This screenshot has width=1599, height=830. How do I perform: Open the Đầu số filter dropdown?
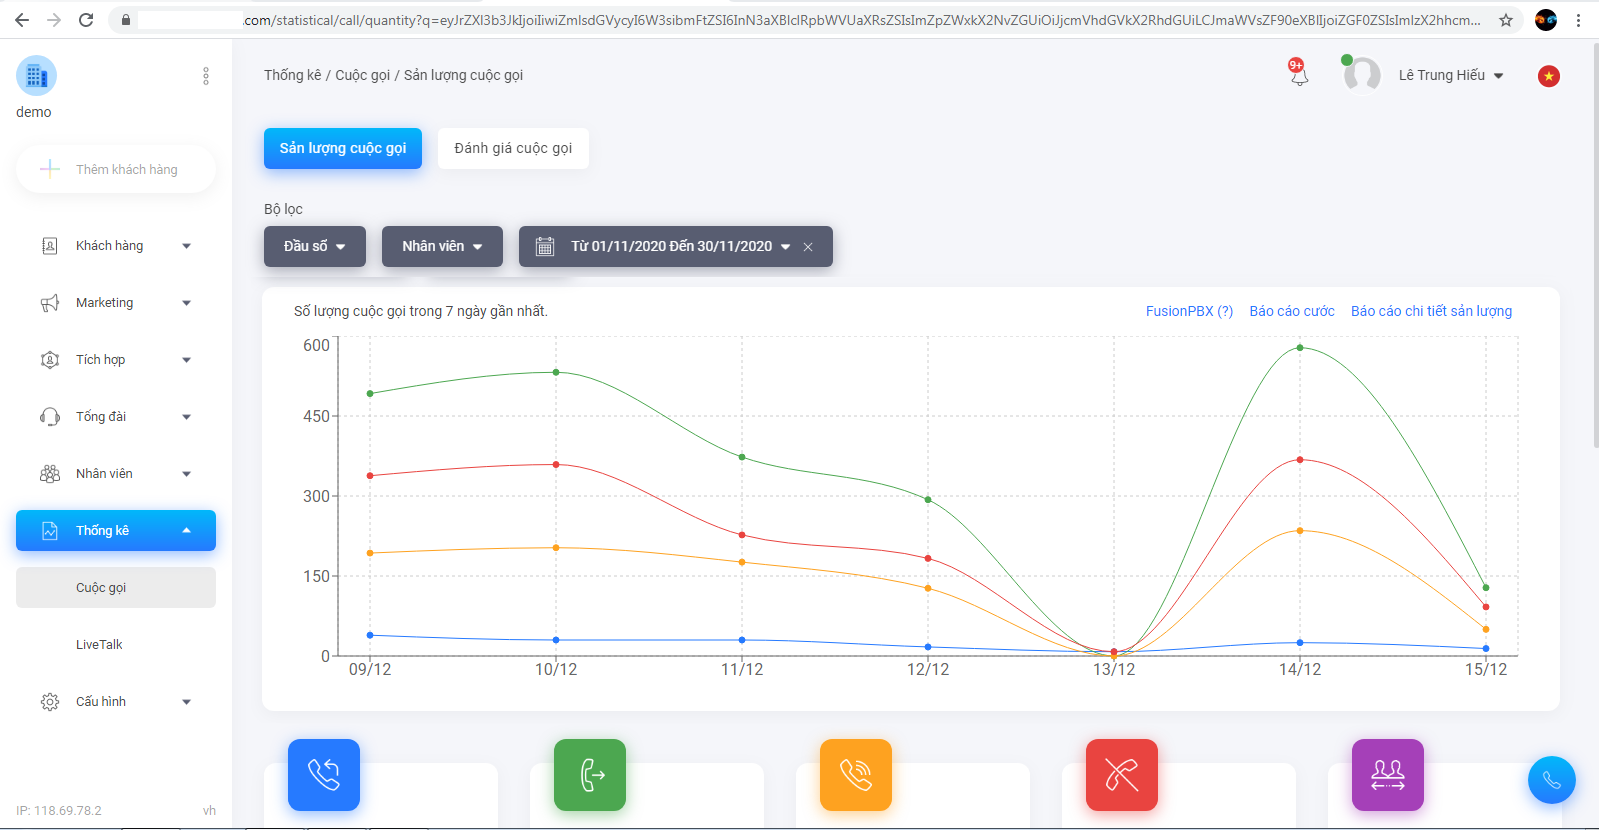315,246
